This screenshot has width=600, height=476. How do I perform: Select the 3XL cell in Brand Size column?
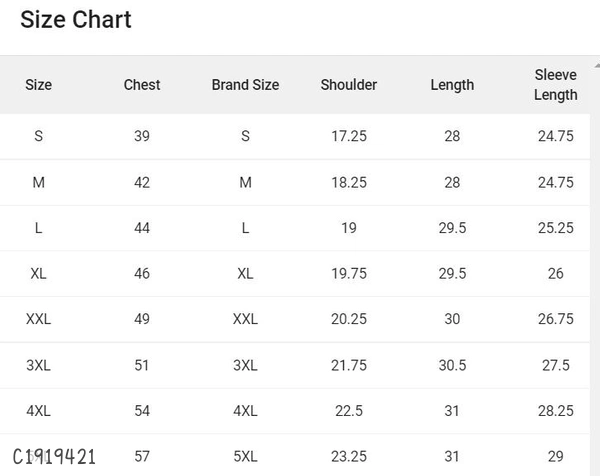pos(245,365)
